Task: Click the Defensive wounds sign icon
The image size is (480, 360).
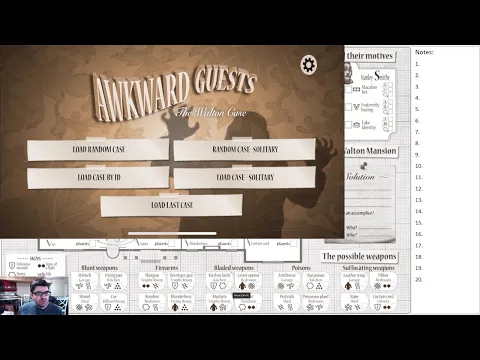Action: 12,266
